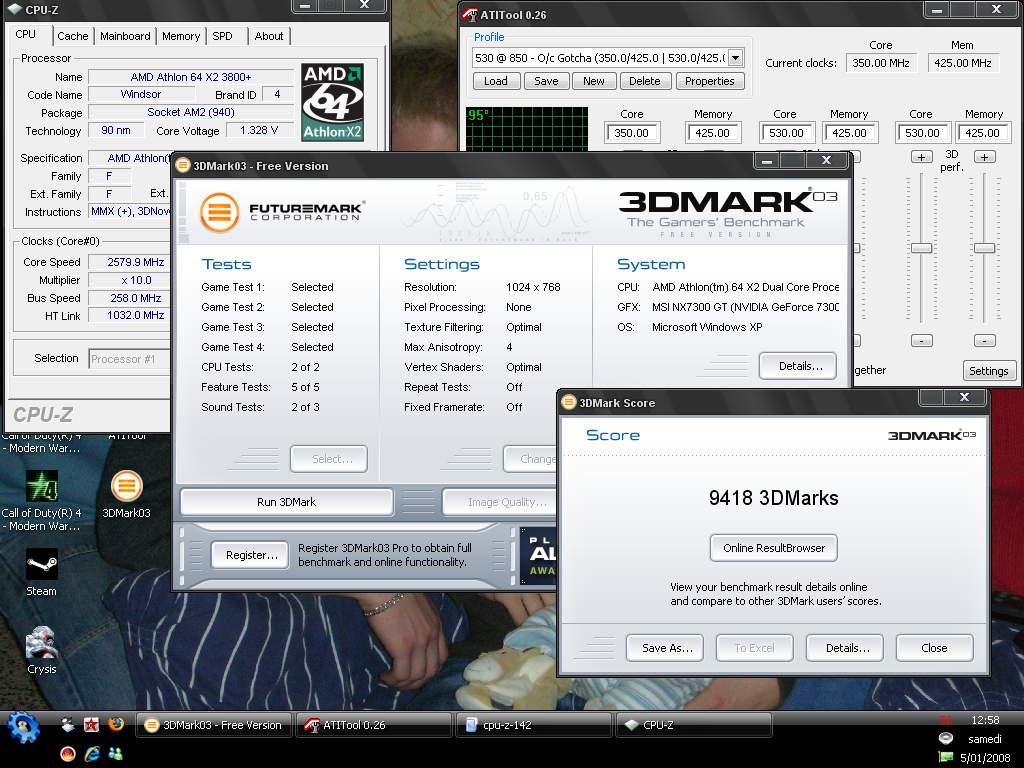1024x768 pixels.
Task: Switch to cpu-z-142 taskbar button
Action: [534, 725]
